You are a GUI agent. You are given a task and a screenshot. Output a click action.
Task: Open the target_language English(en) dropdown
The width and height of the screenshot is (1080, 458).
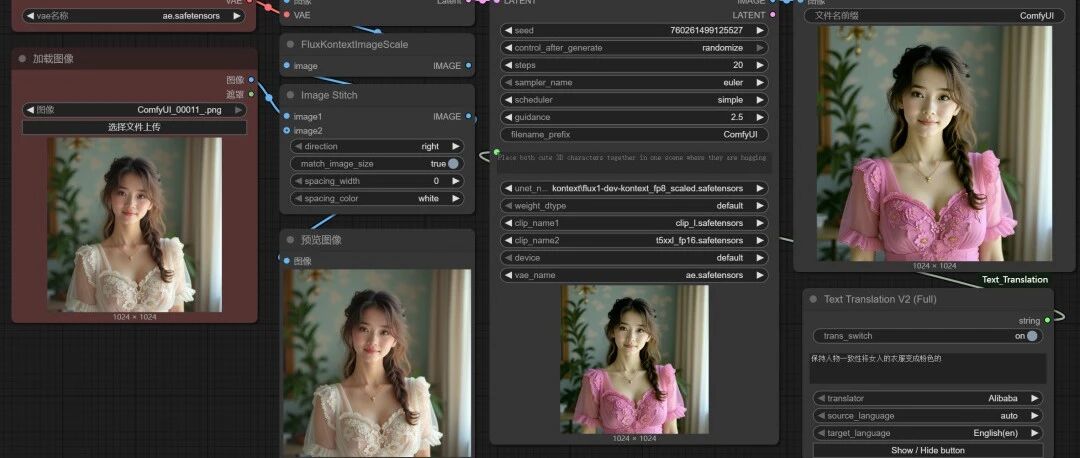point(928,433)
